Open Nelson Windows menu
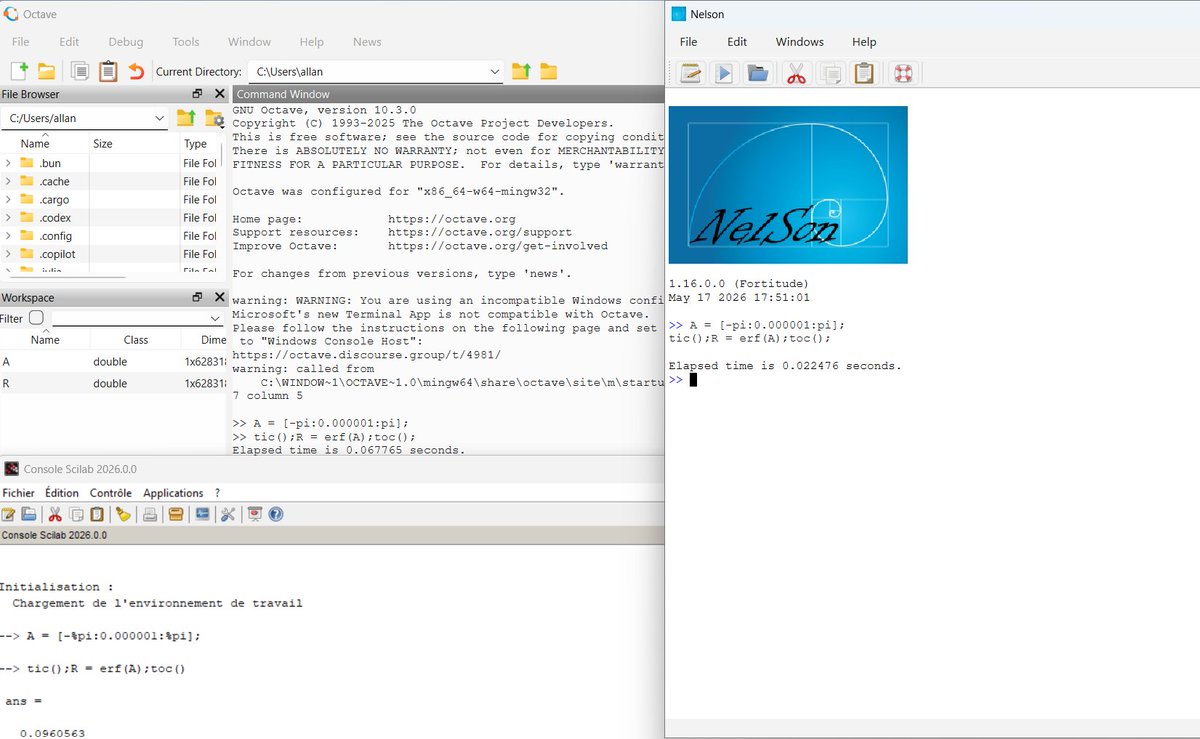 (x=800, y=42)
